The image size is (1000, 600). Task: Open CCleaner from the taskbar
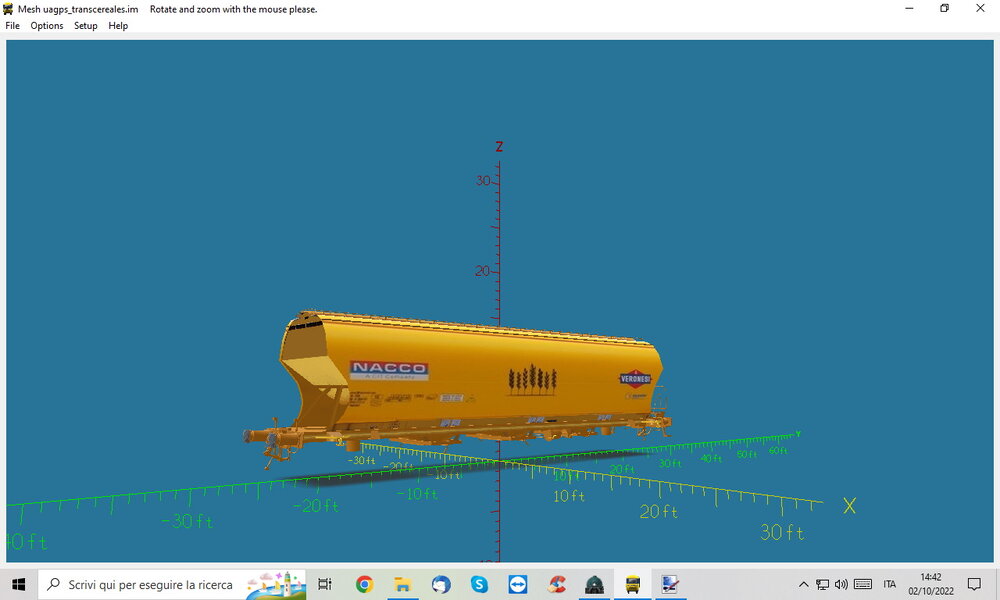click(x=556, y=584)
